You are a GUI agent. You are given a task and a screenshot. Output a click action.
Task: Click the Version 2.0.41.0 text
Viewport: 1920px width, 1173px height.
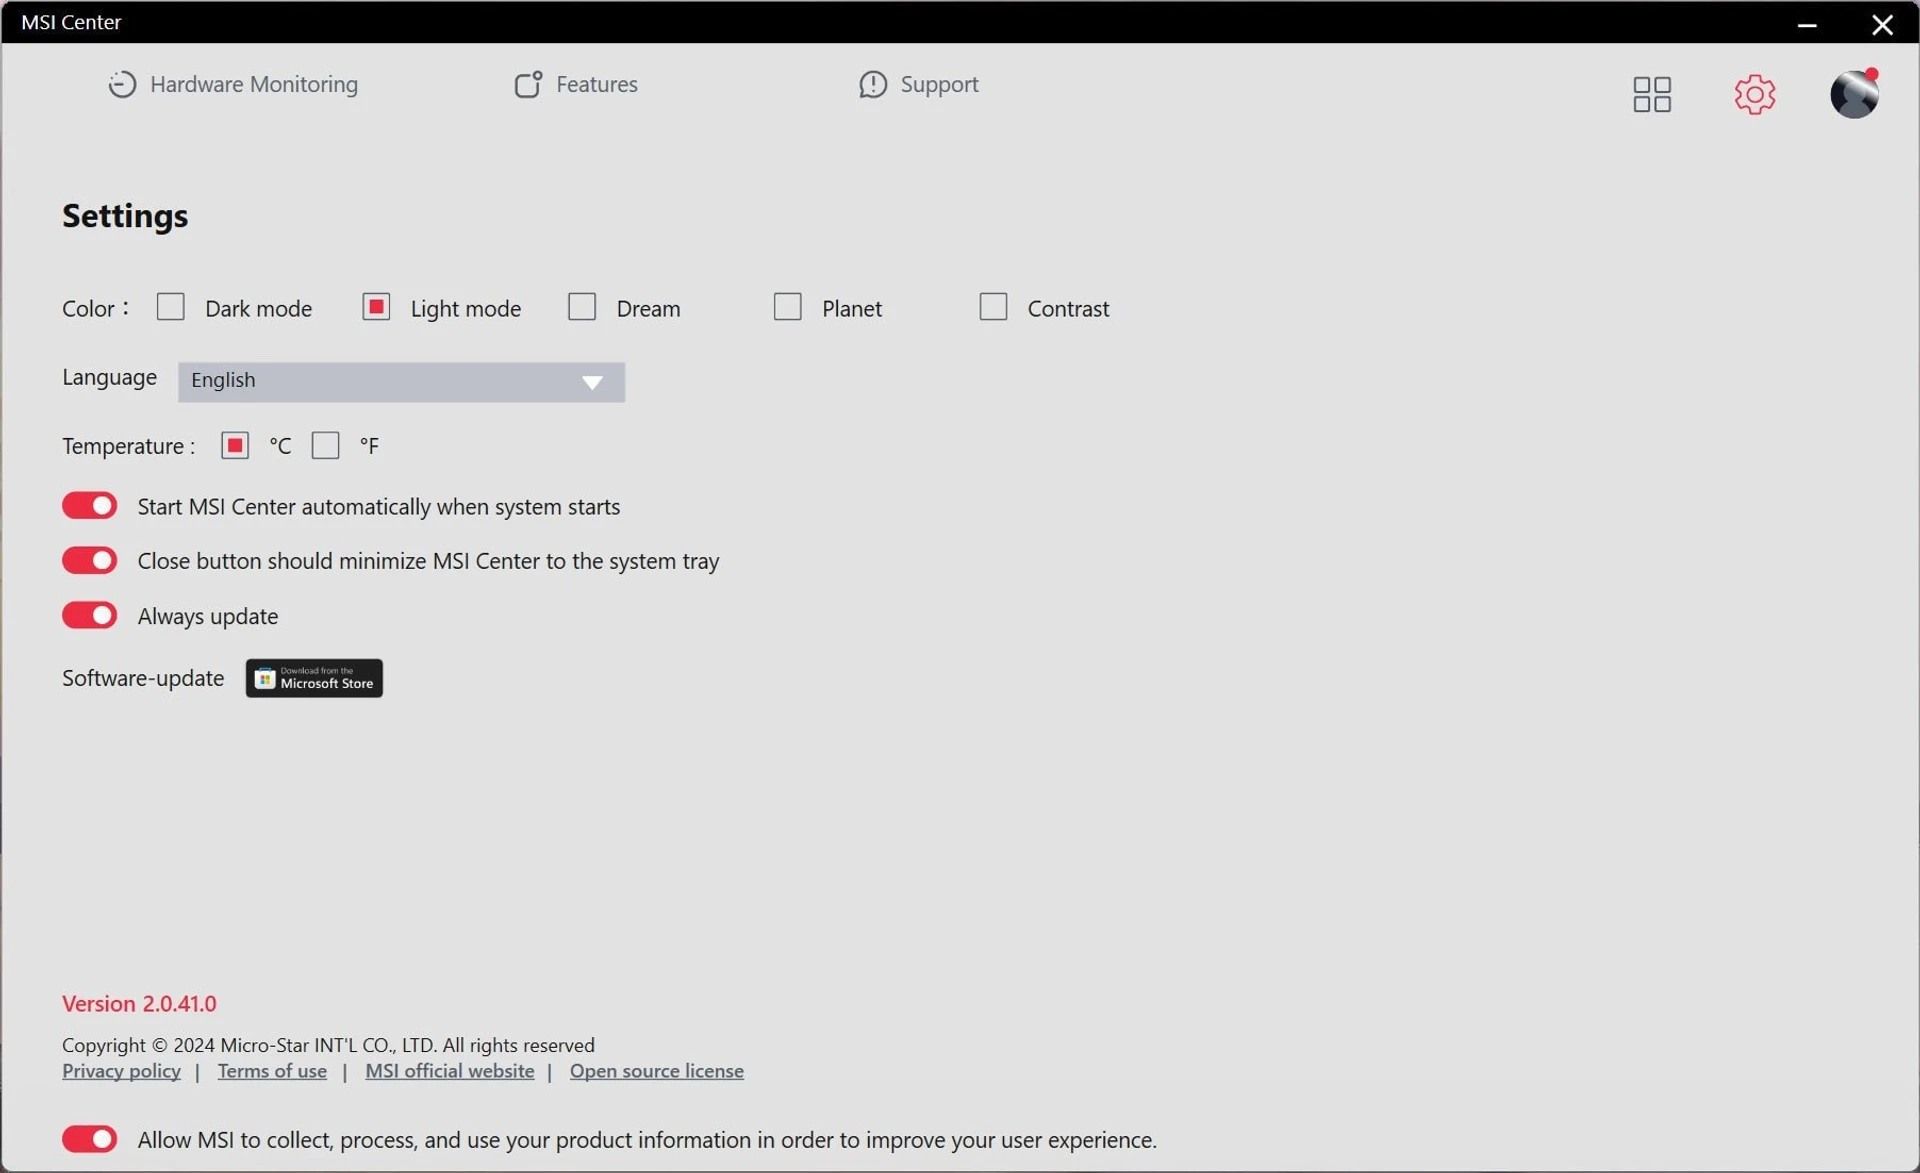139,1003
